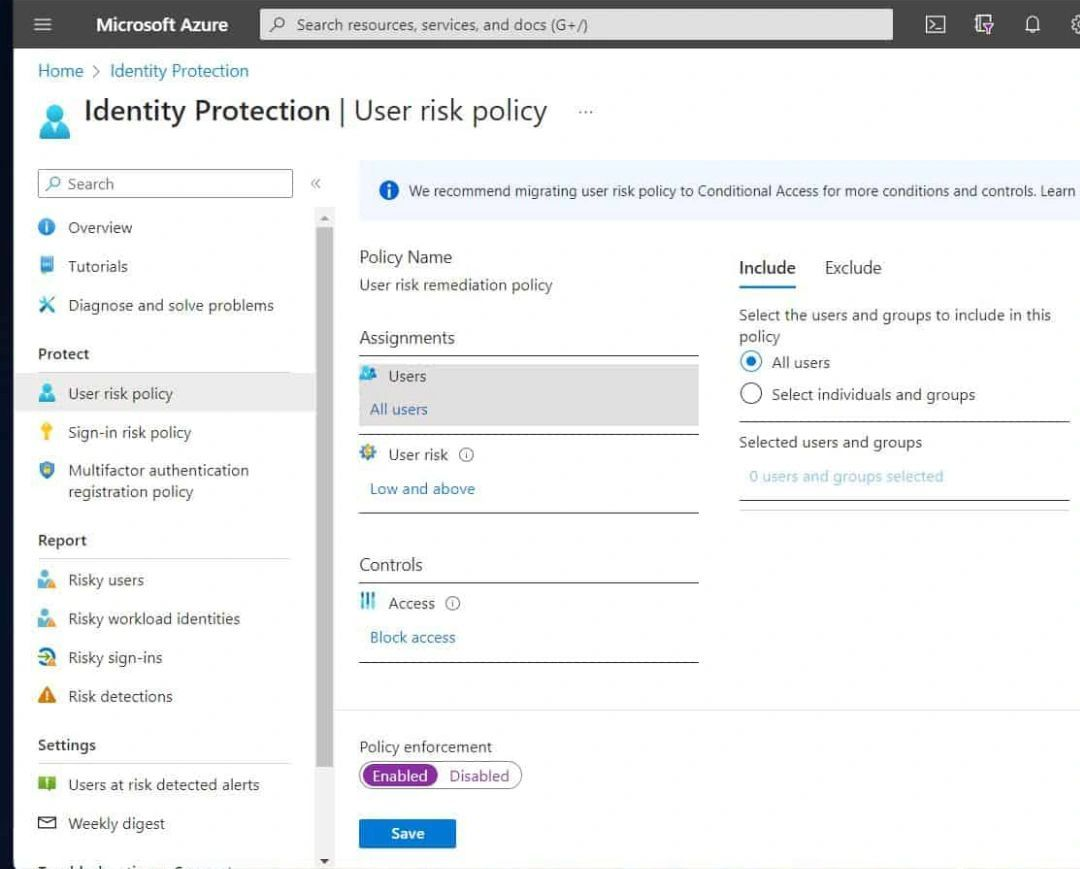Screen dimensions: 1080x869
Task: Click the Weekly digest envelope icon
Action: [x=46, y=823]
